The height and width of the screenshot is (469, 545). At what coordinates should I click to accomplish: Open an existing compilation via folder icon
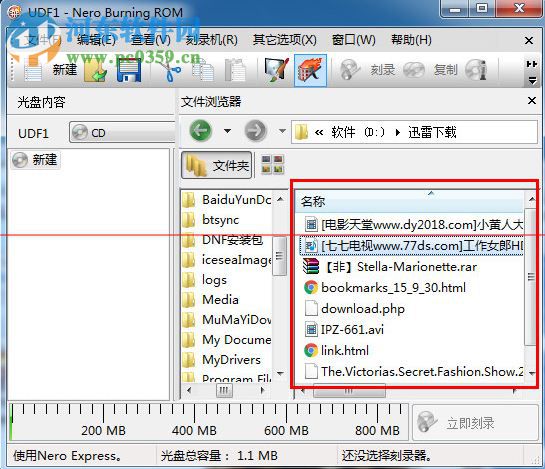coord(96,71)
